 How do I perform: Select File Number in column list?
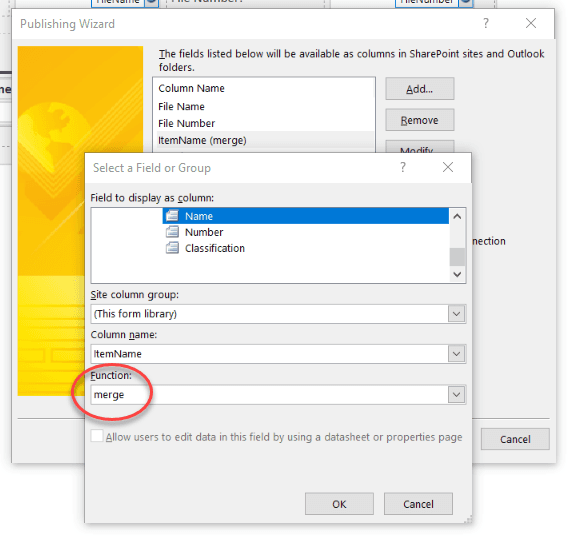point(265,123)
